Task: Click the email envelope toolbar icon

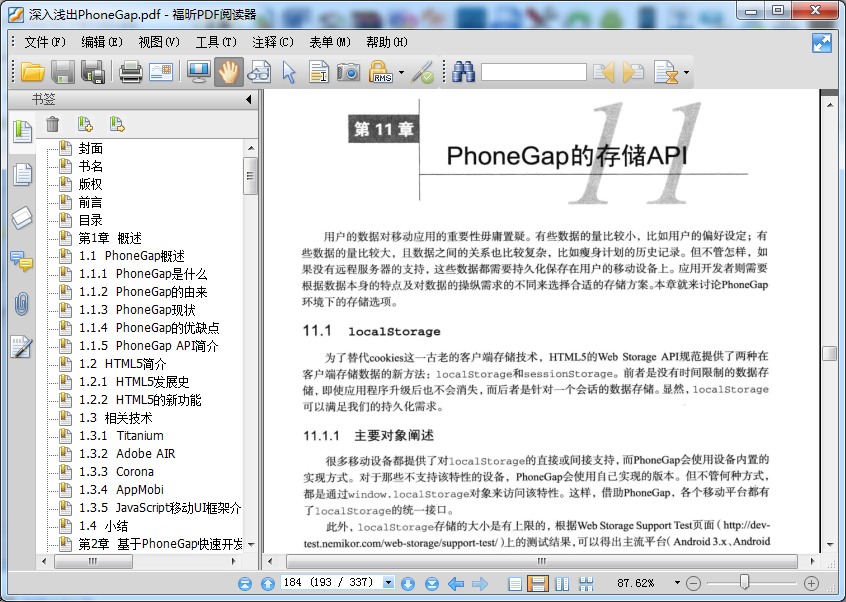Action: 161,72
